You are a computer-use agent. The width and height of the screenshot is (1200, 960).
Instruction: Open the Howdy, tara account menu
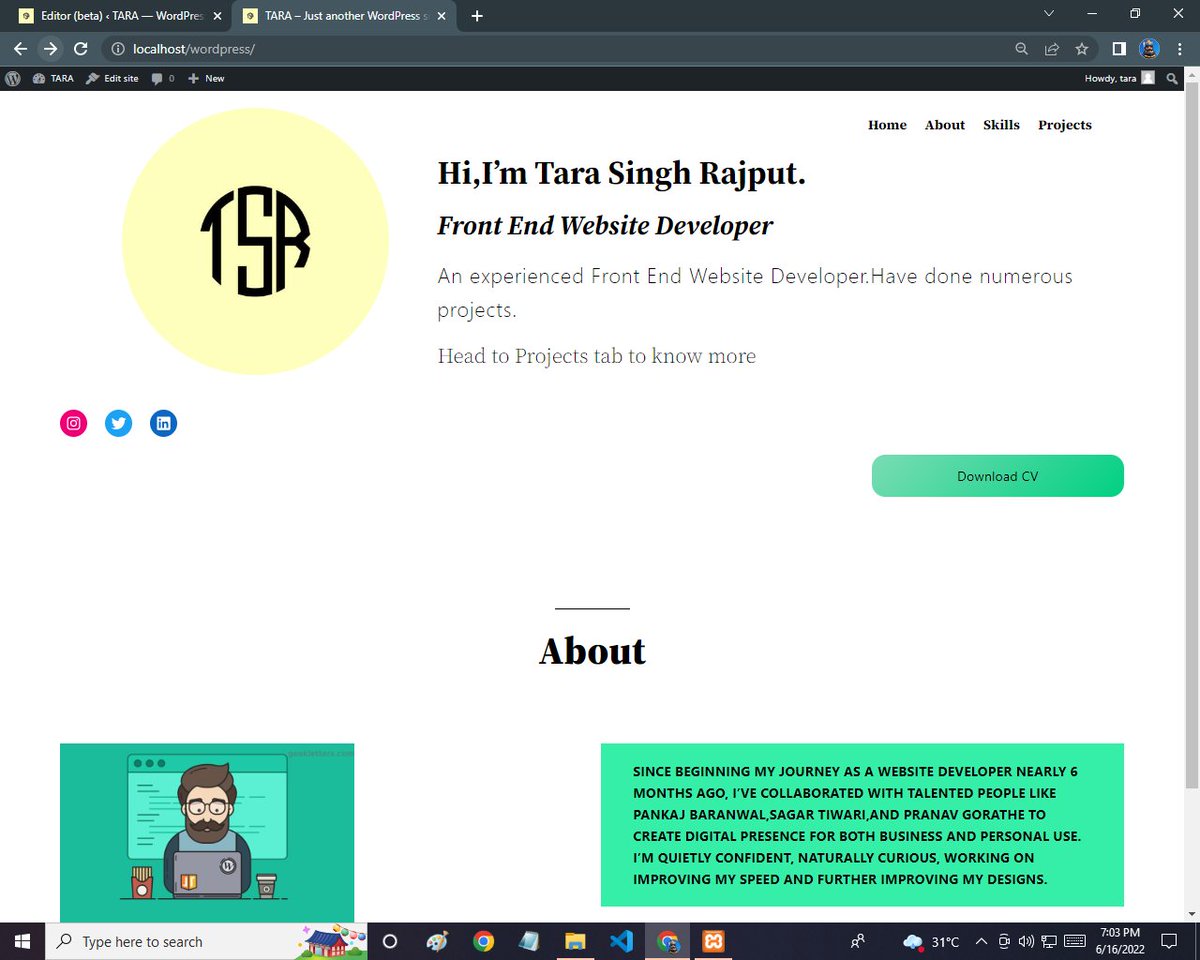pyautogui.click(x=1119, y=78)
